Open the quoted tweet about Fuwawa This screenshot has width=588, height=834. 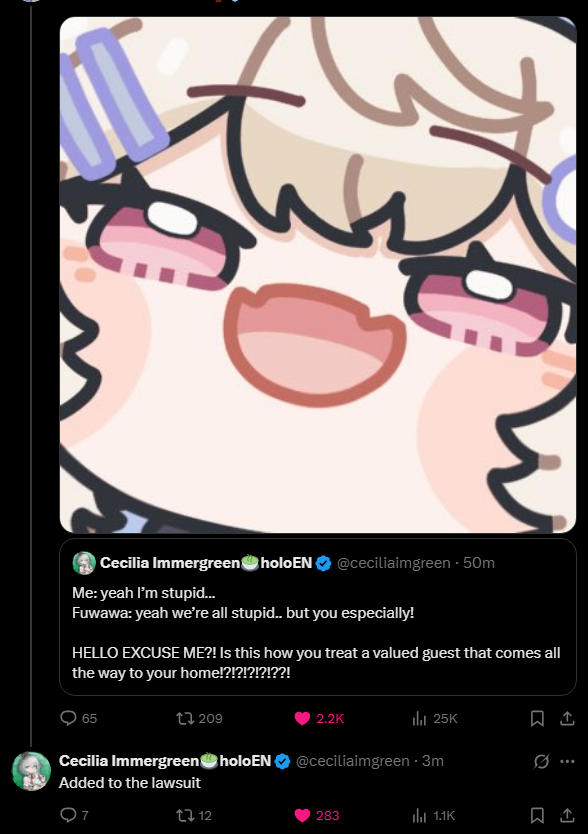point(318,617)
